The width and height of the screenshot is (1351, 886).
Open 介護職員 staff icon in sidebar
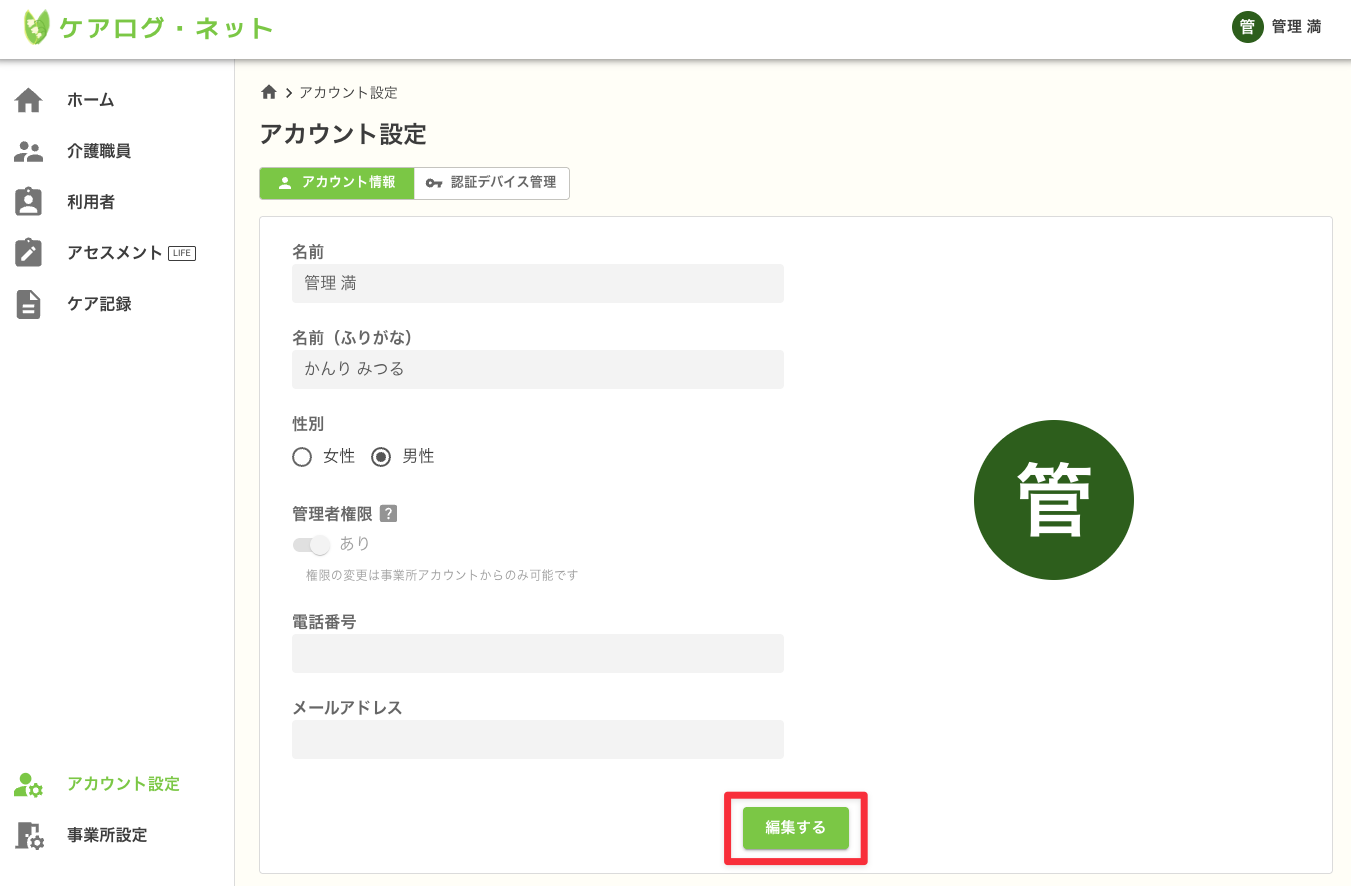point(29,151)
